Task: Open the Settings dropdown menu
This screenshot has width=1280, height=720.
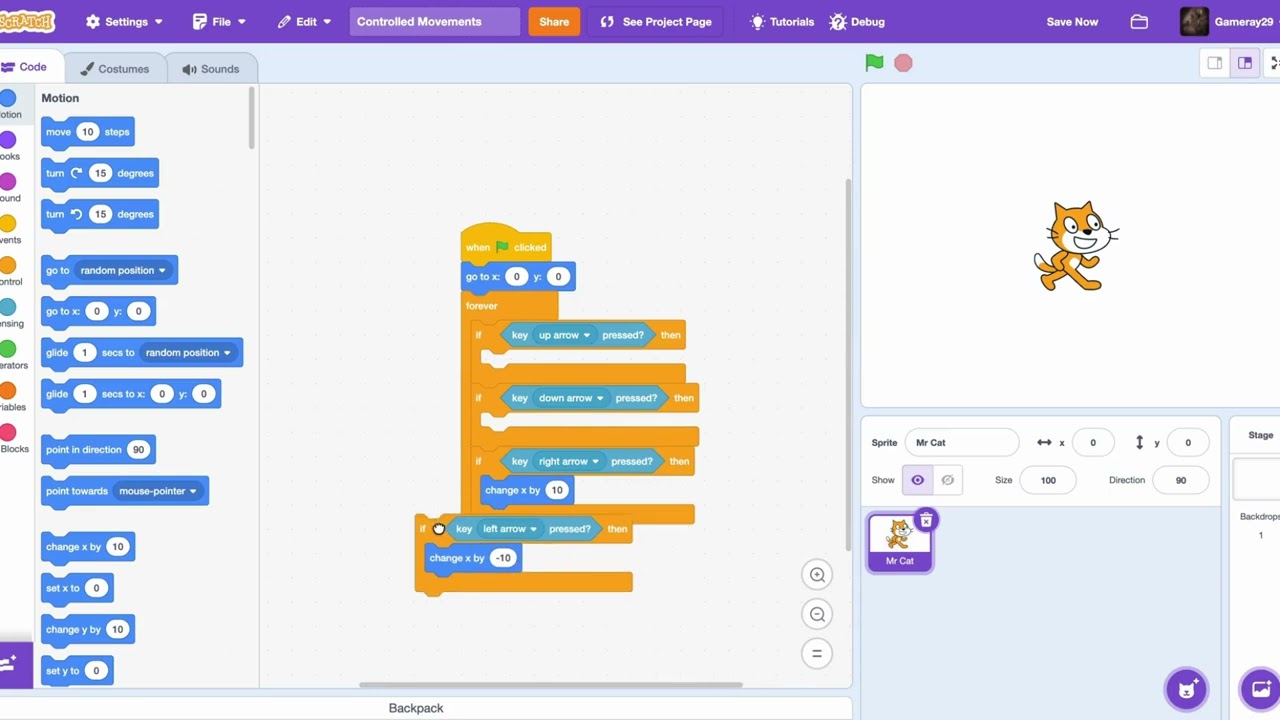Action: tap(124, 21)
